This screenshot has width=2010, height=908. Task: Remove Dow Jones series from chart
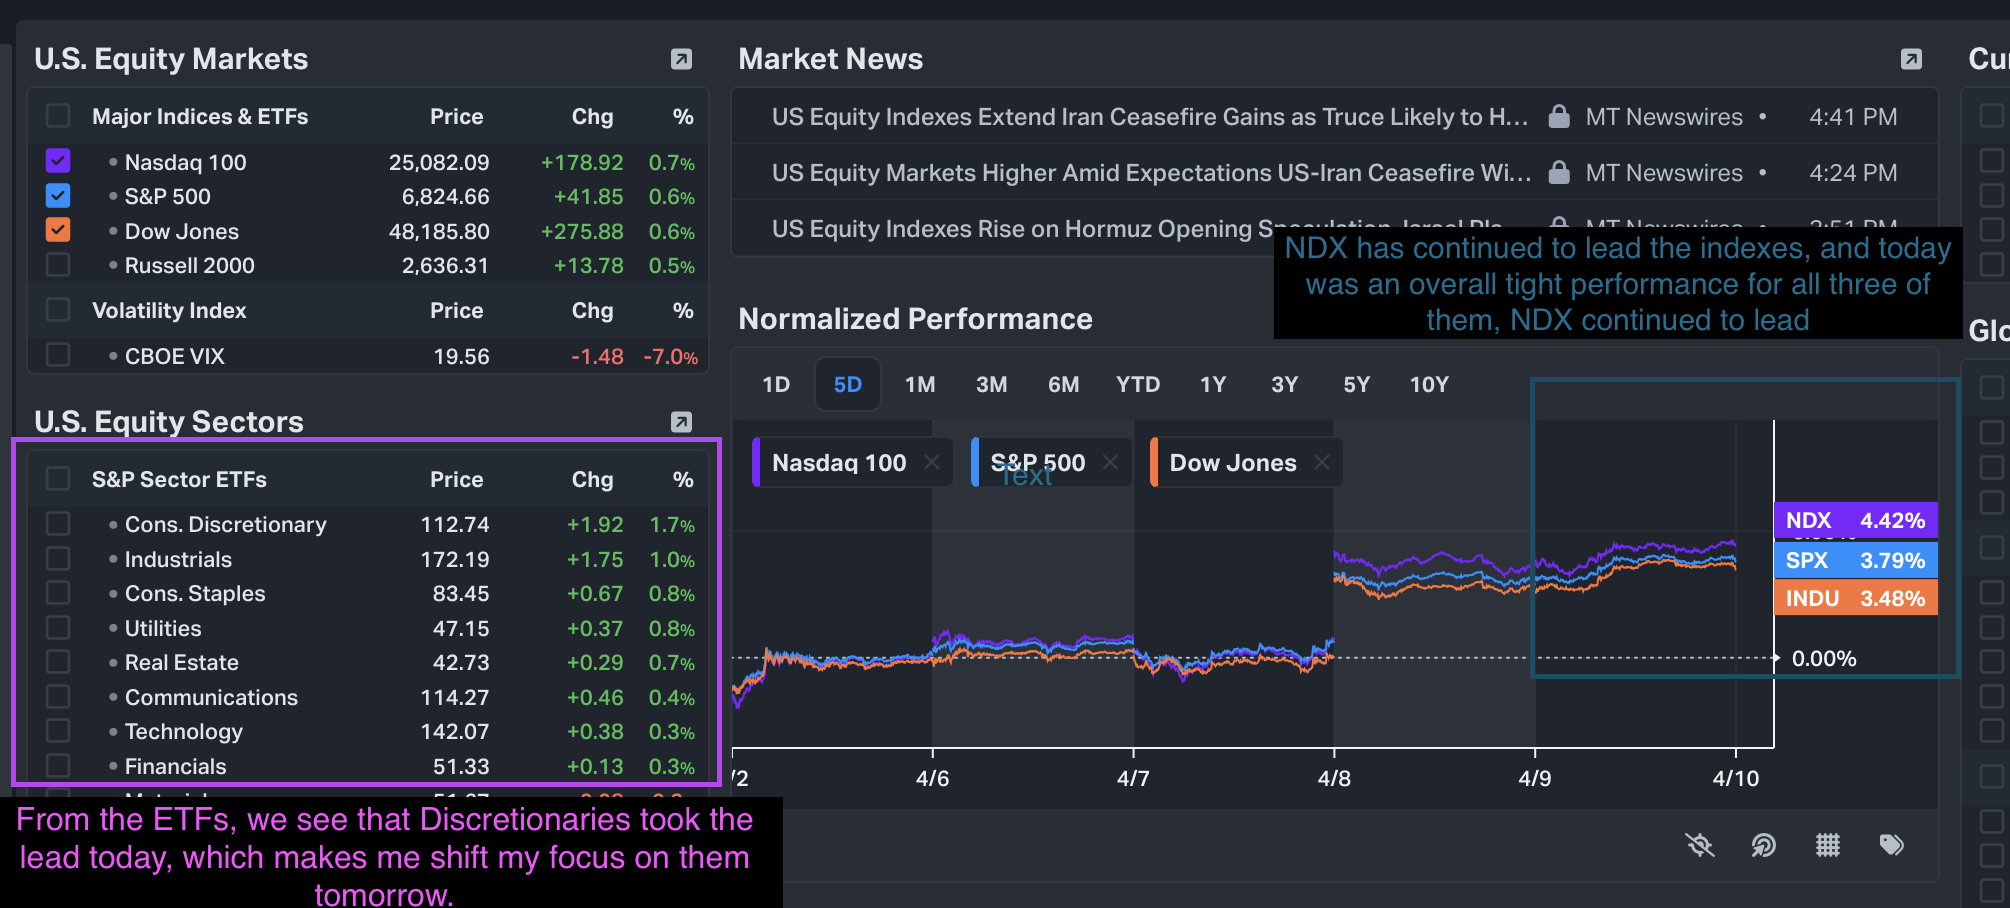[x=1322, y=462]
